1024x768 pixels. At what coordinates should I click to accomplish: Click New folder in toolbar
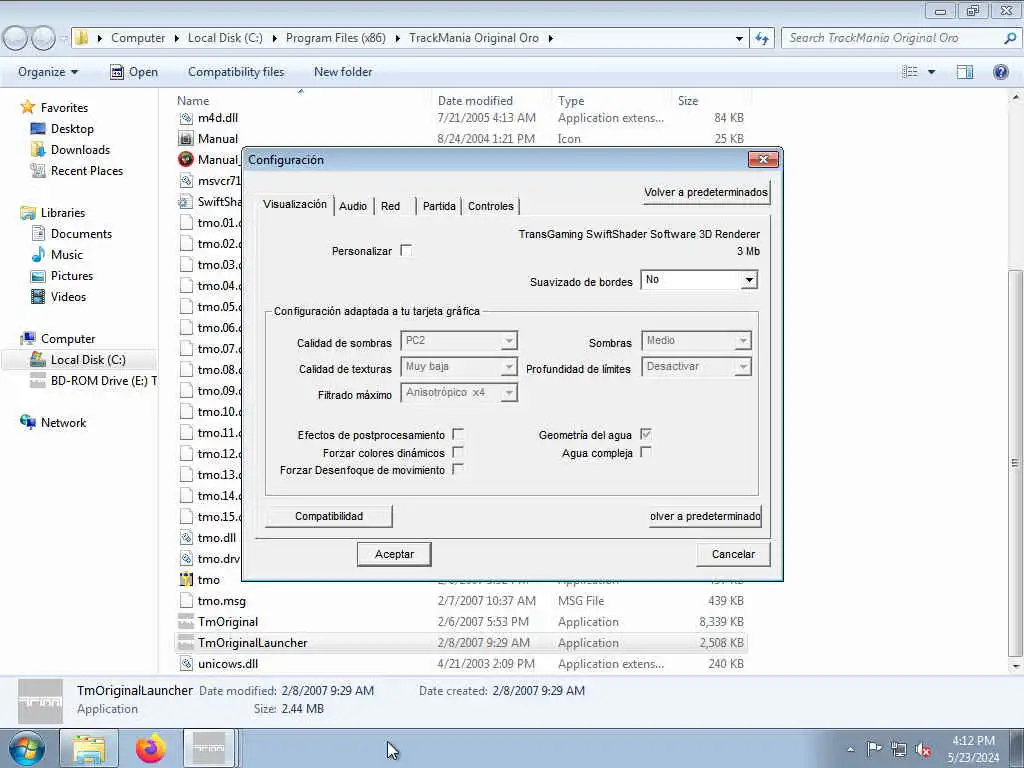pos(343,72)
